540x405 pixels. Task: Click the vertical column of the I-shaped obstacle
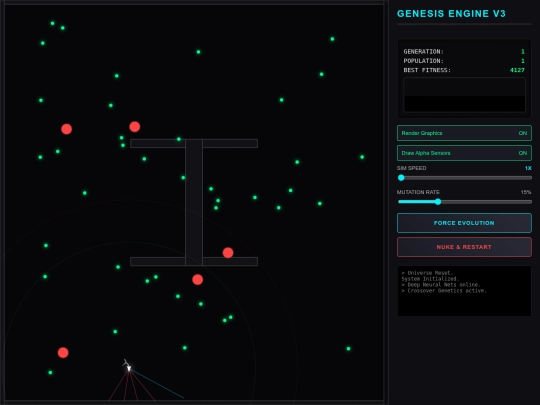[x=194, y=202]
